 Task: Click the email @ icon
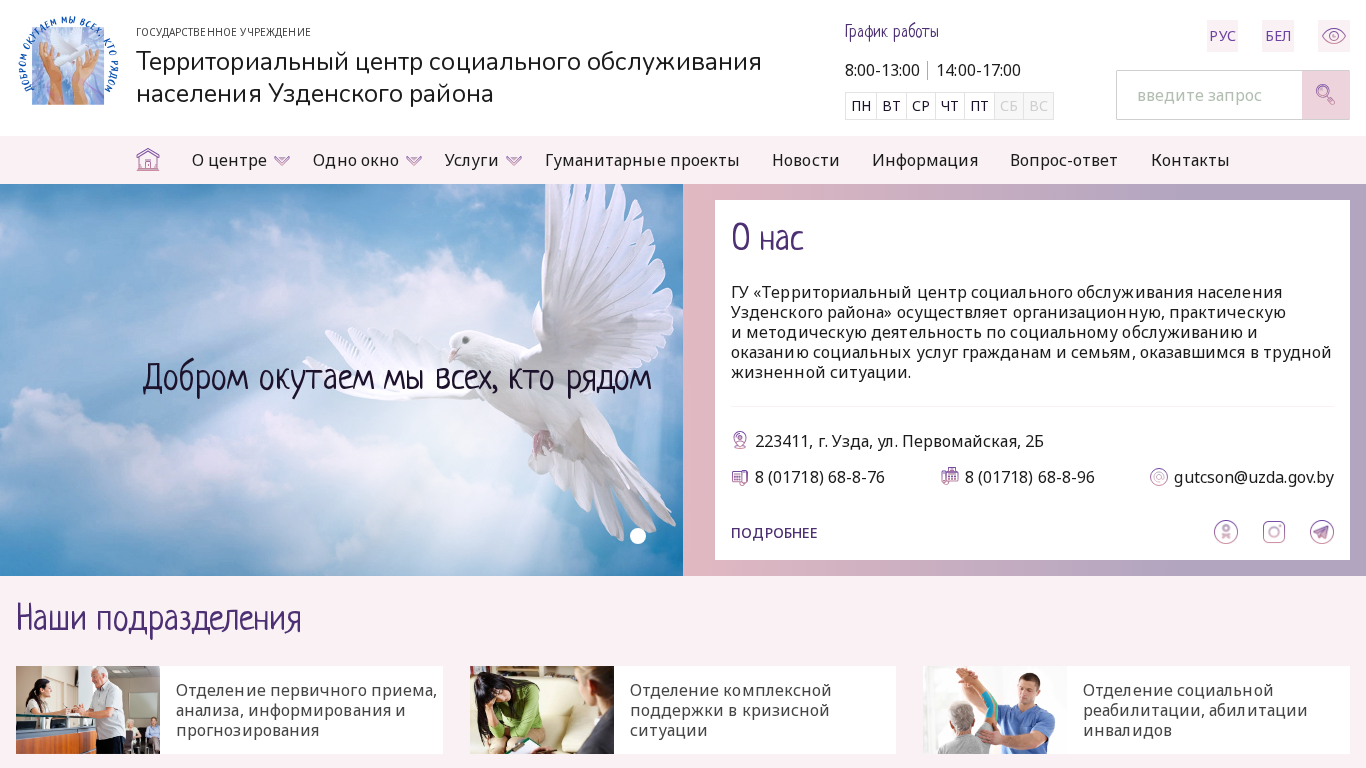tap(1159, 477)
